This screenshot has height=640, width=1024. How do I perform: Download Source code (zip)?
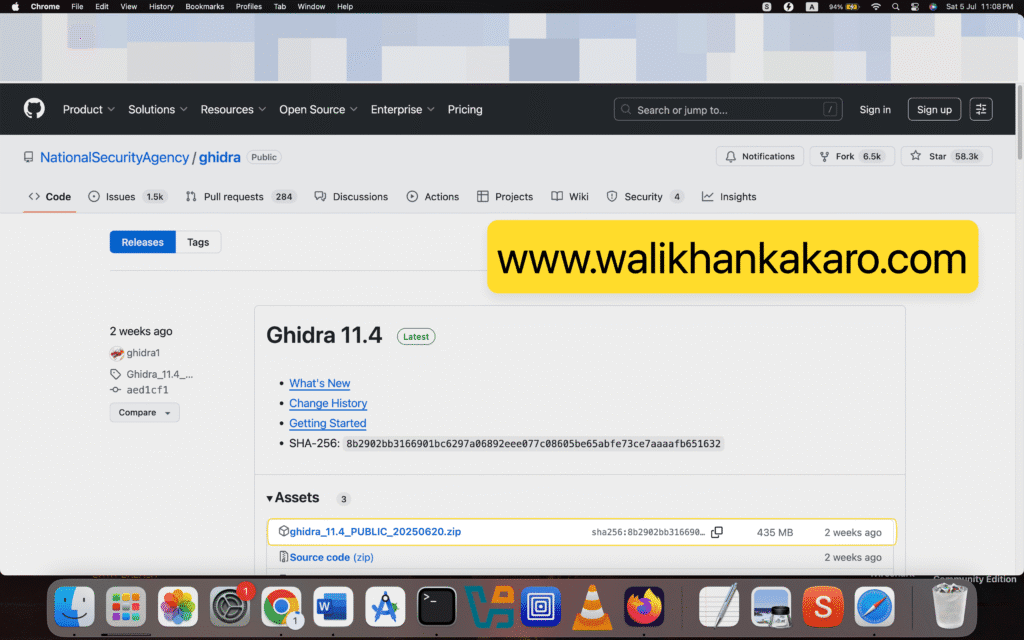point(331,557)
